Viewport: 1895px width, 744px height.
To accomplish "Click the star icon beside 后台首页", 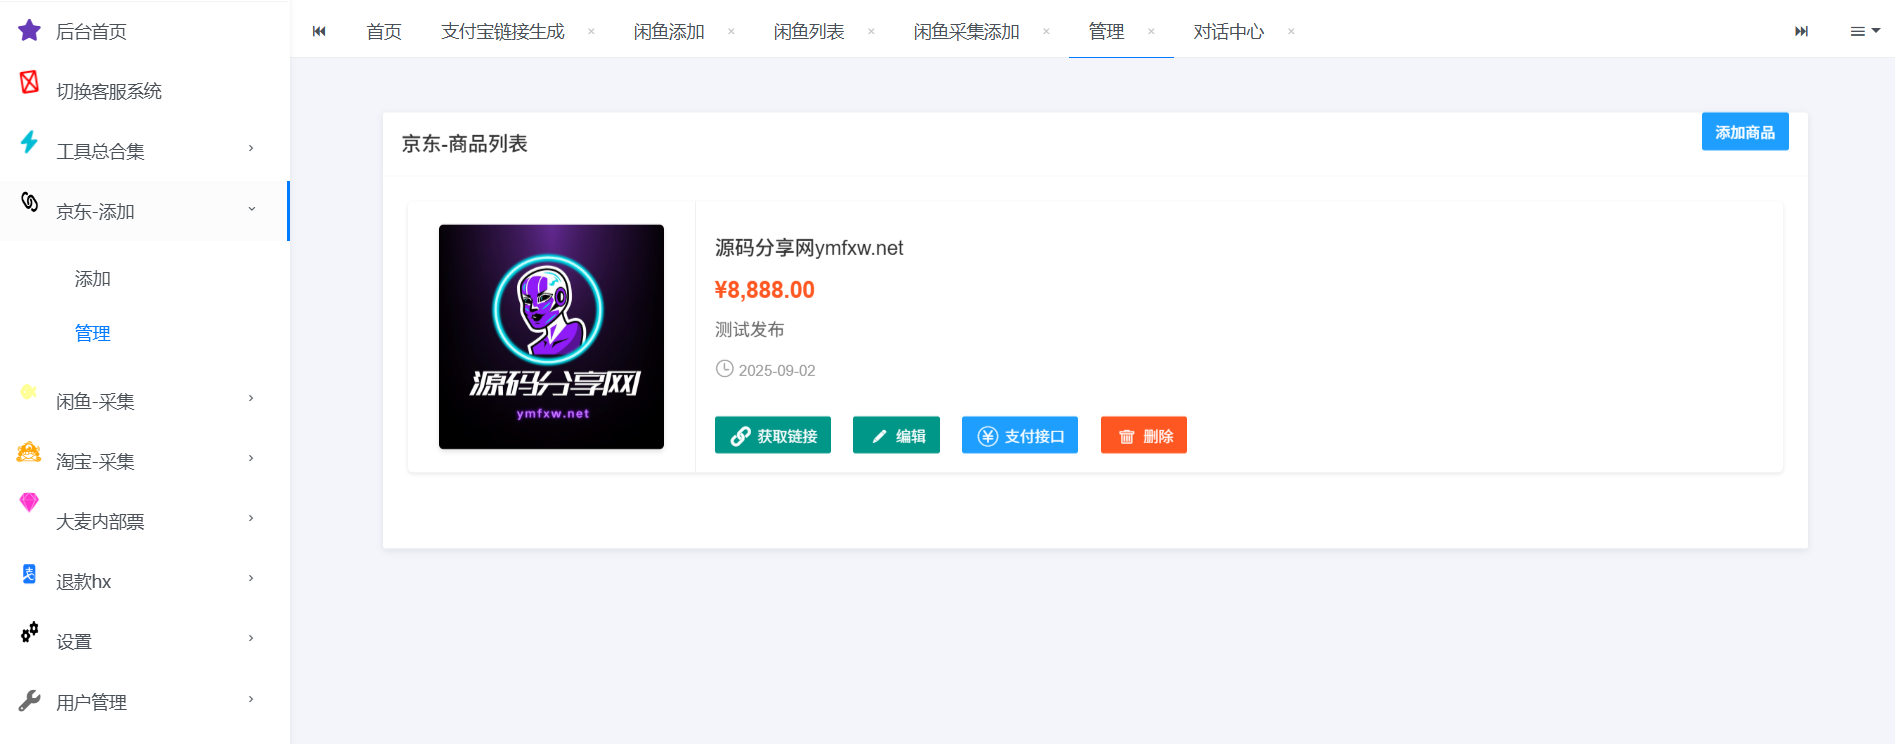I will click(29, 30).
